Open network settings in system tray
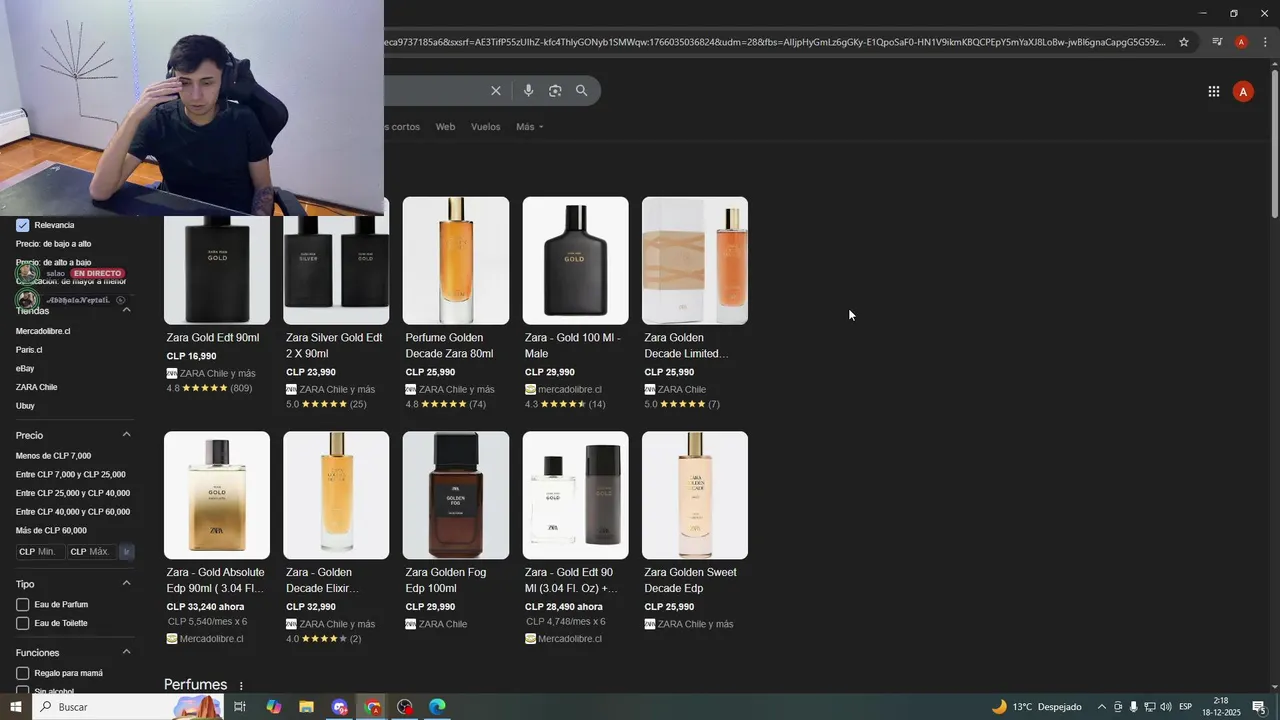Image resolution: width=1280 pixels, height=720 pixels. [1150, 707]
